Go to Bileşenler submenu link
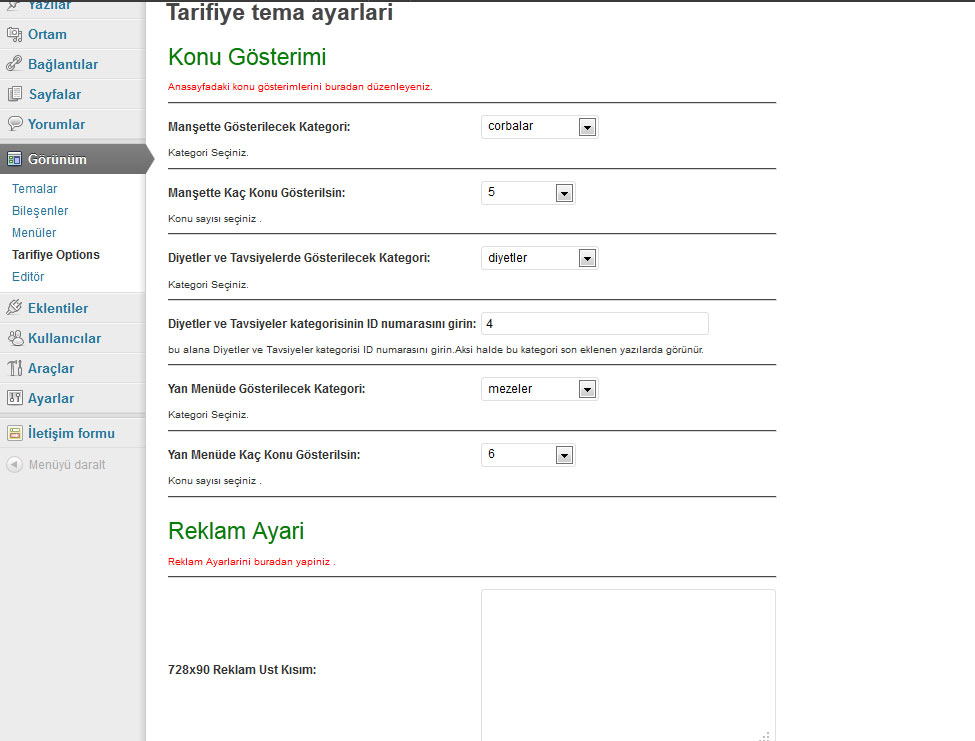This screenshot has height=741, width=975. 40,211
